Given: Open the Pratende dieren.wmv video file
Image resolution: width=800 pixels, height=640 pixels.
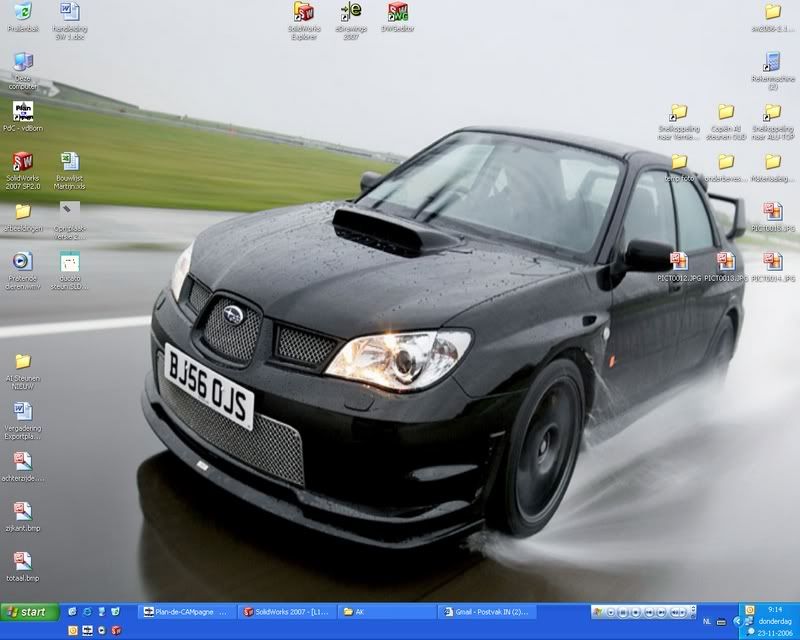Looking at the screenshot, I should (22, 271).
